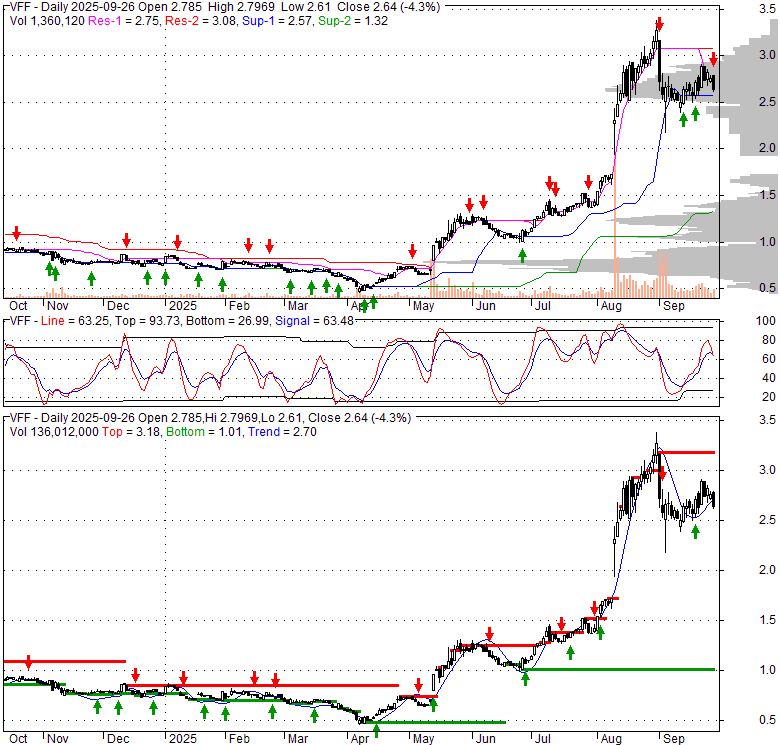780x745 pixels.
Task: Click the Vol 1,360,120 value
Action: 47,21
